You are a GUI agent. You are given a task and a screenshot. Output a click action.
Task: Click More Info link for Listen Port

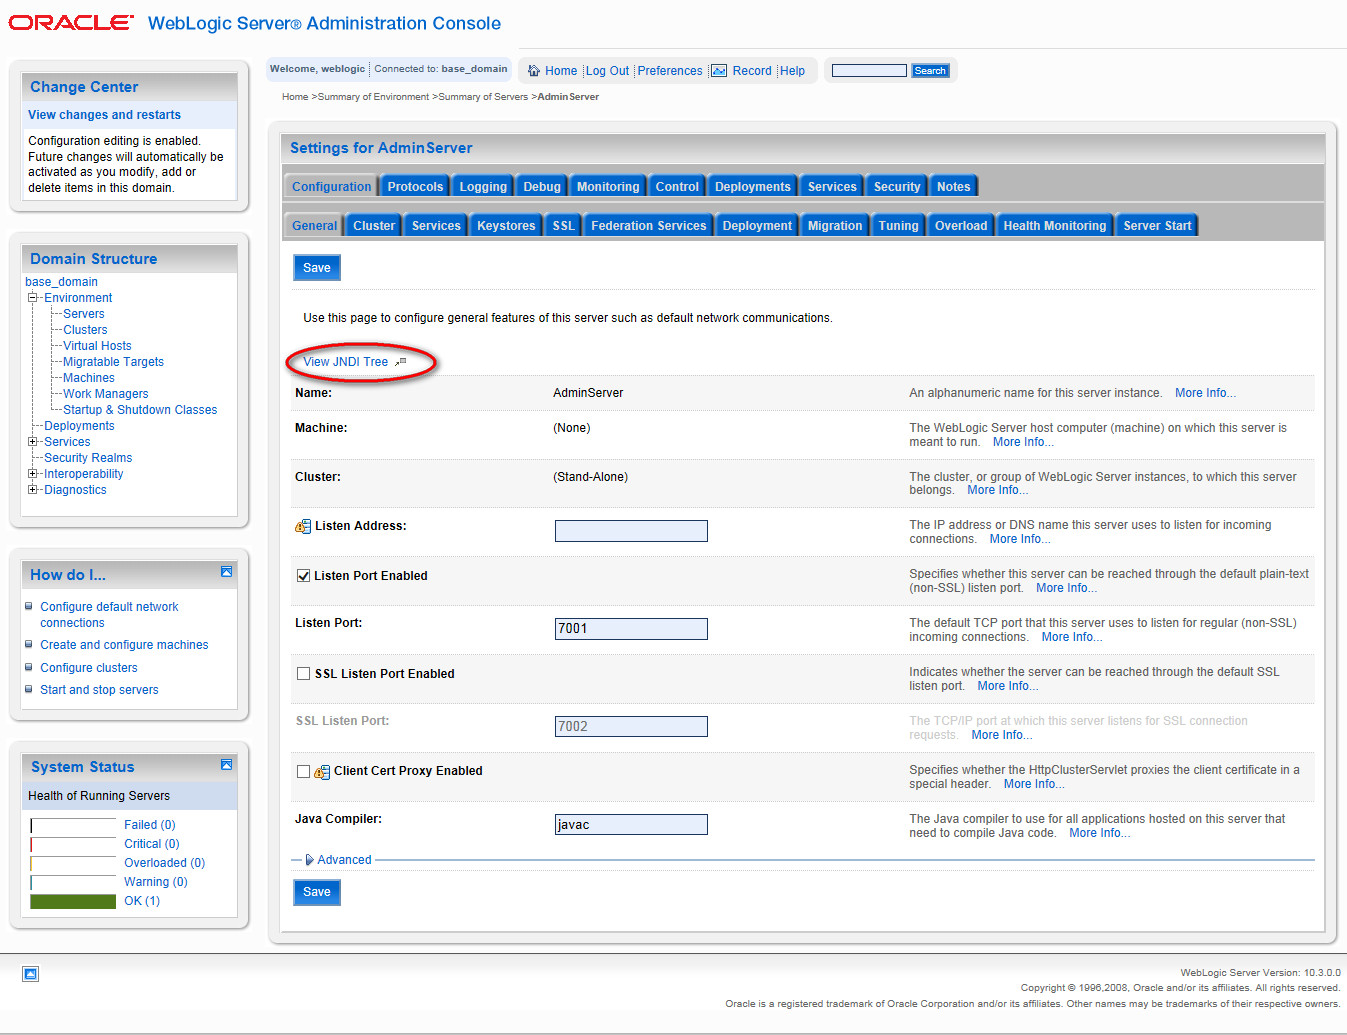point(1071,637)
